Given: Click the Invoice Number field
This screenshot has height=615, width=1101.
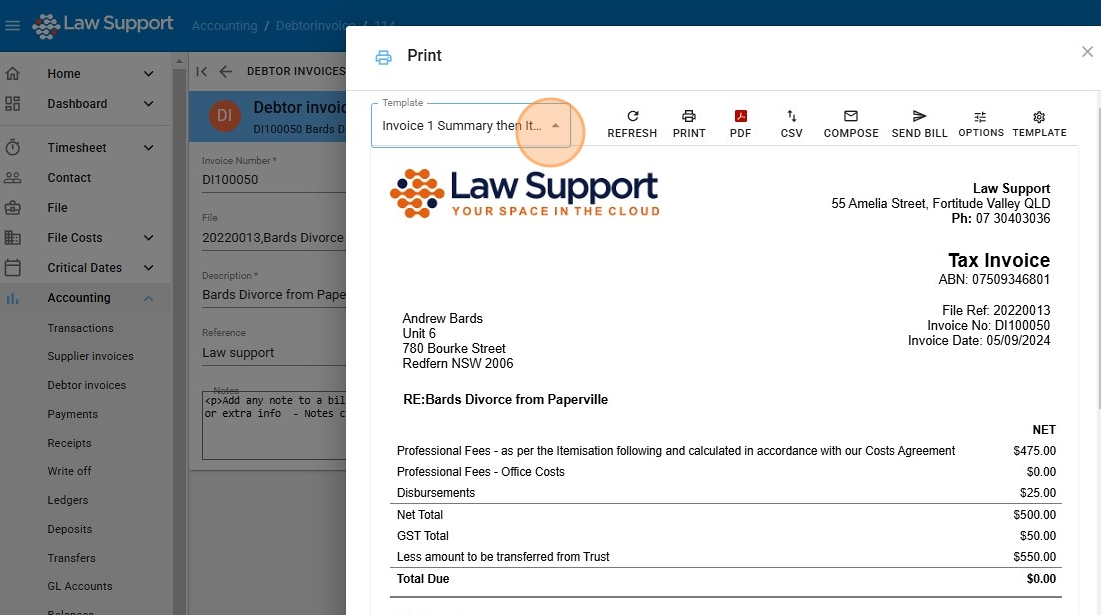Looking at the screenshot, I should click(274, 179).
